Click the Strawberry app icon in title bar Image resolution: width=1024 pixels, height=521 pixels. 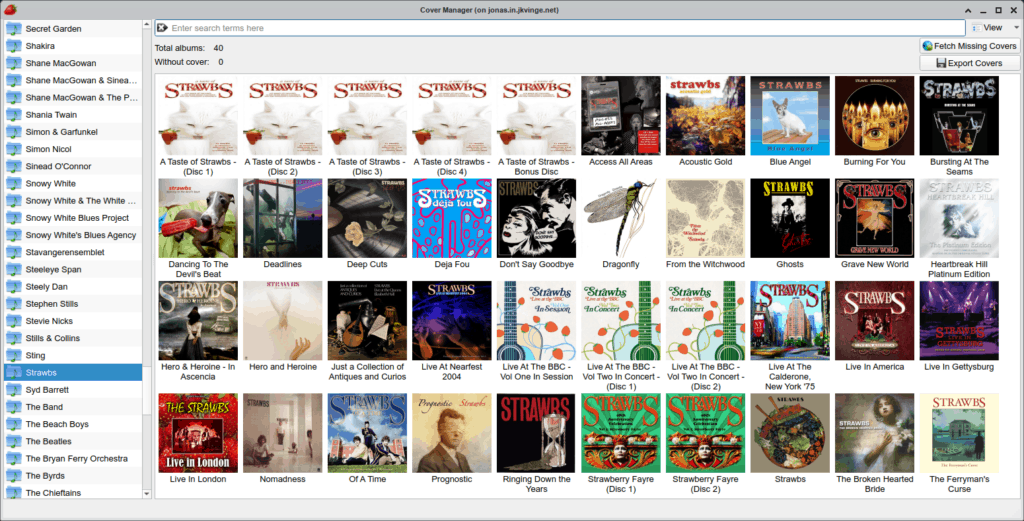click(10, 10)
